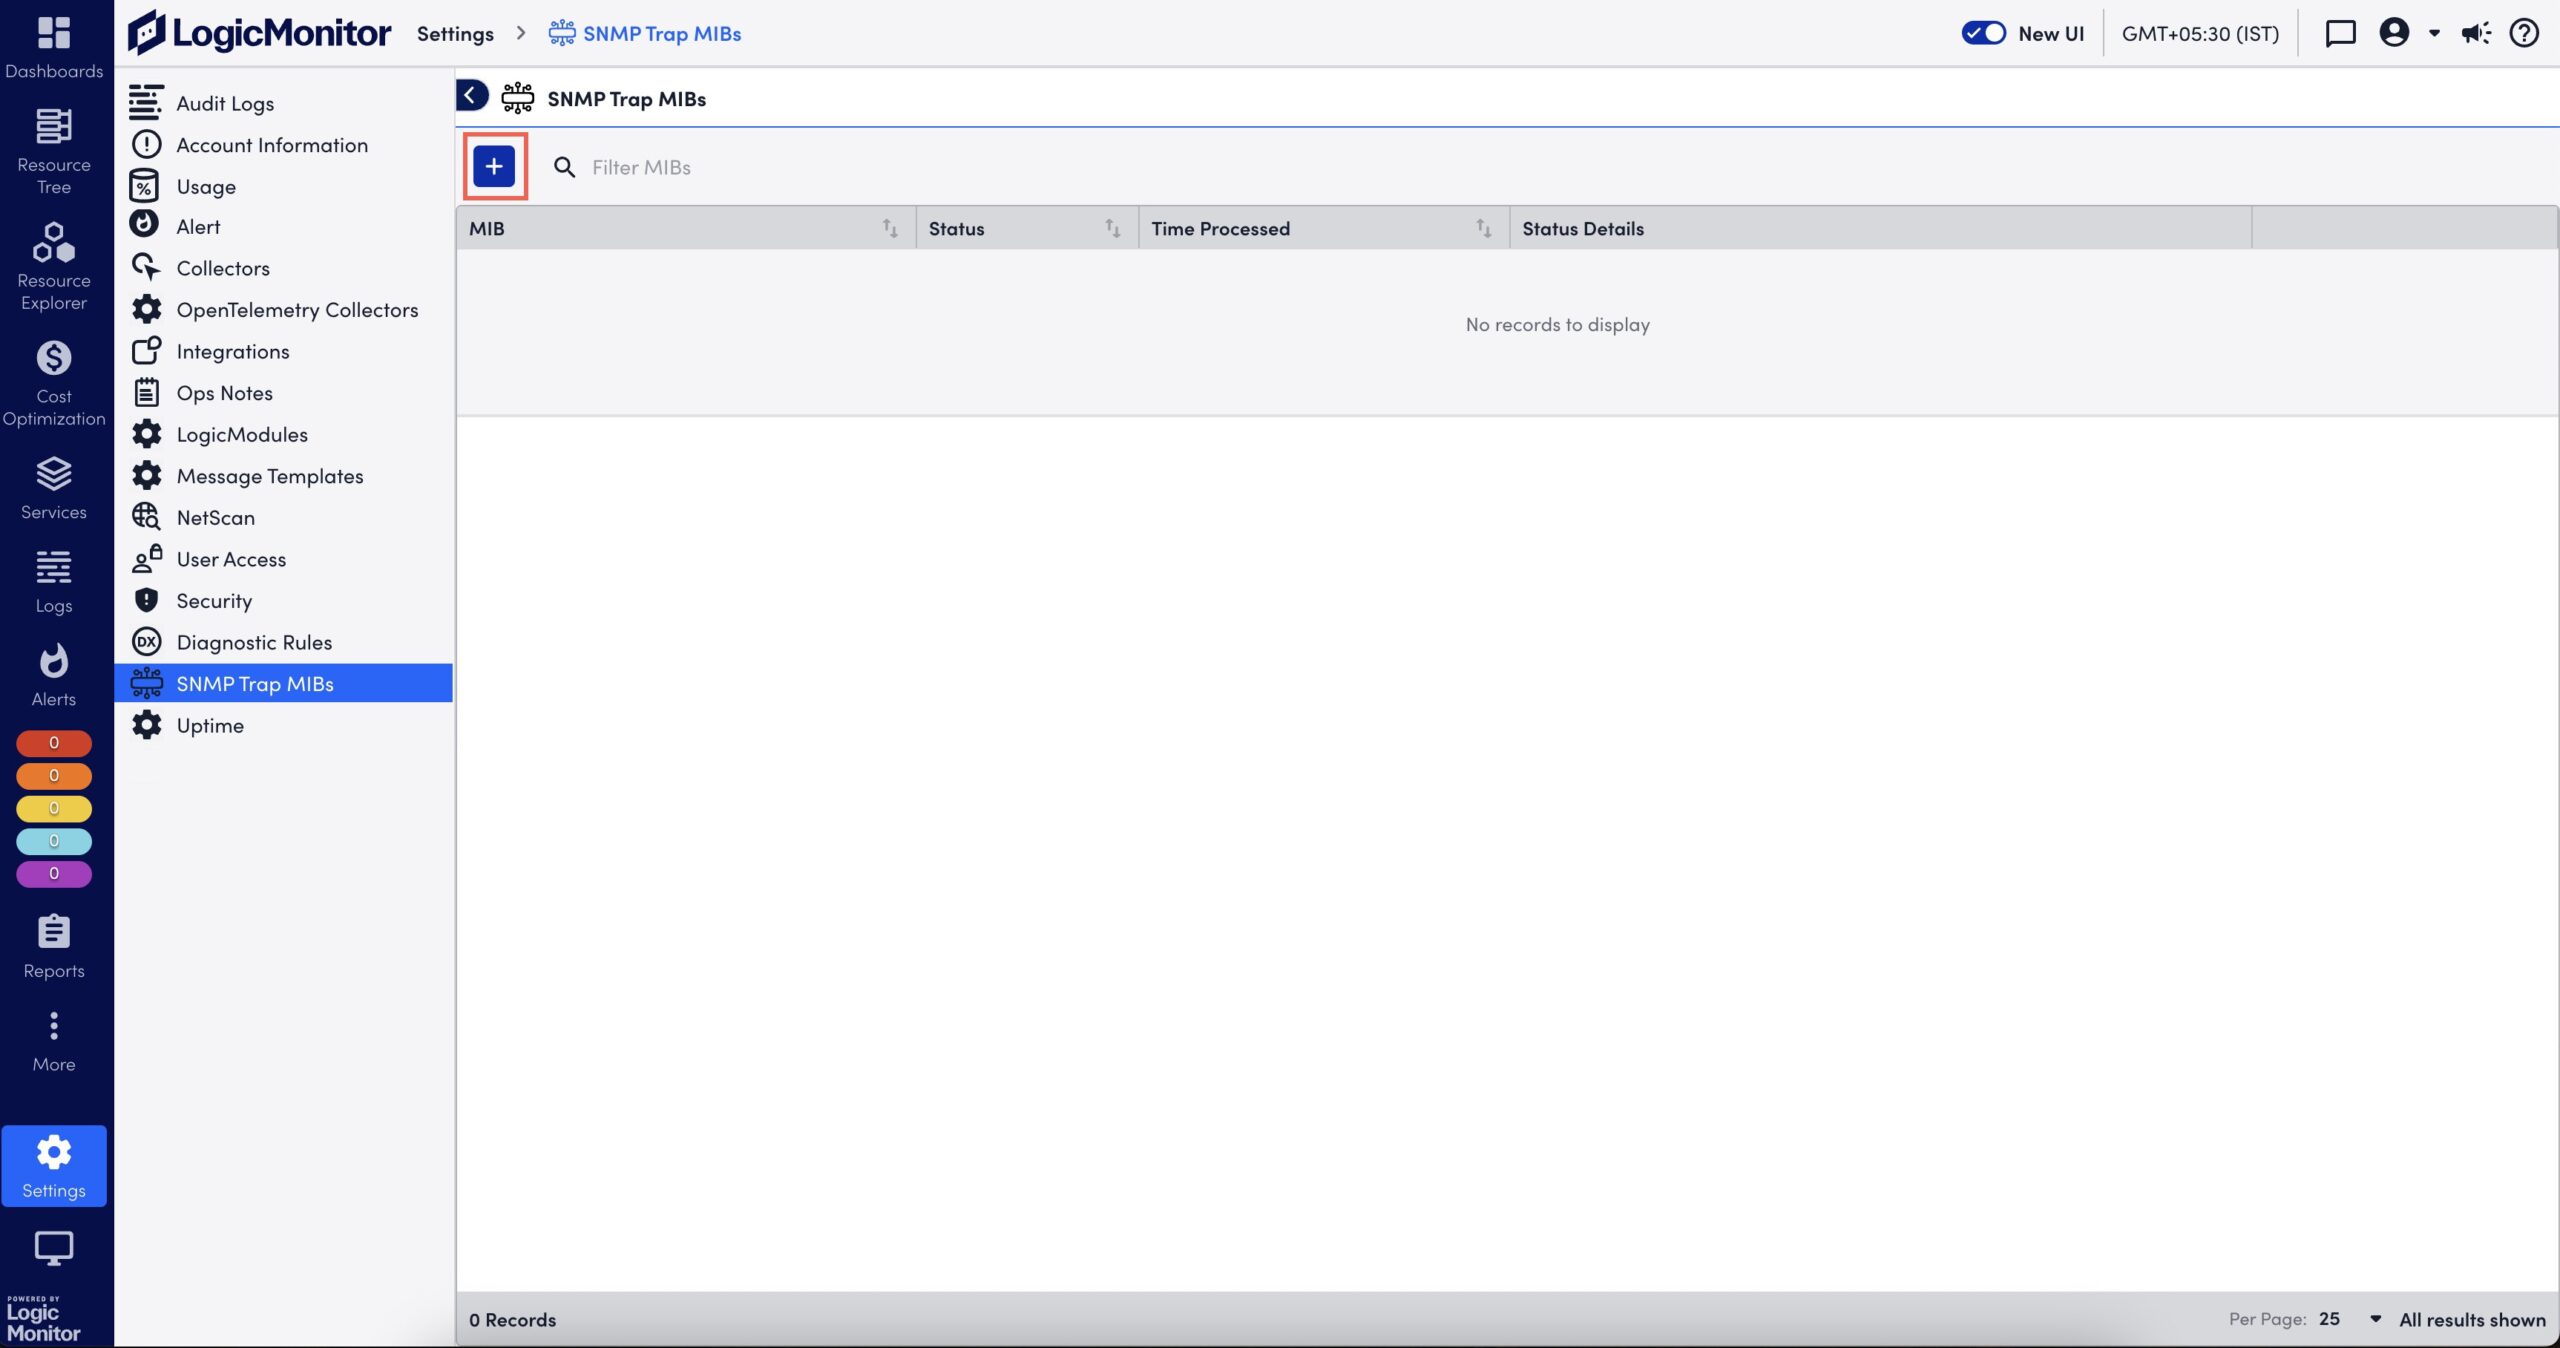The width and height of the screenshot is (2560, 1348).
Task: Click the monitor icon at bottom of sidebar
Action: click(x=54, y=1248)
